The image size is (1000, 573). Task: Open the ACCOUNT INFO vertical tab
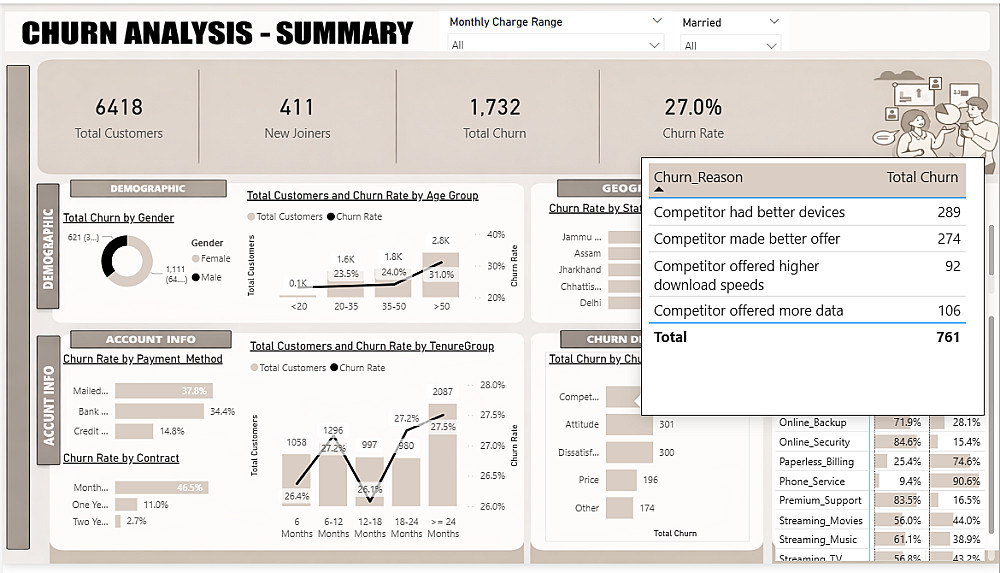pos(48,401)
